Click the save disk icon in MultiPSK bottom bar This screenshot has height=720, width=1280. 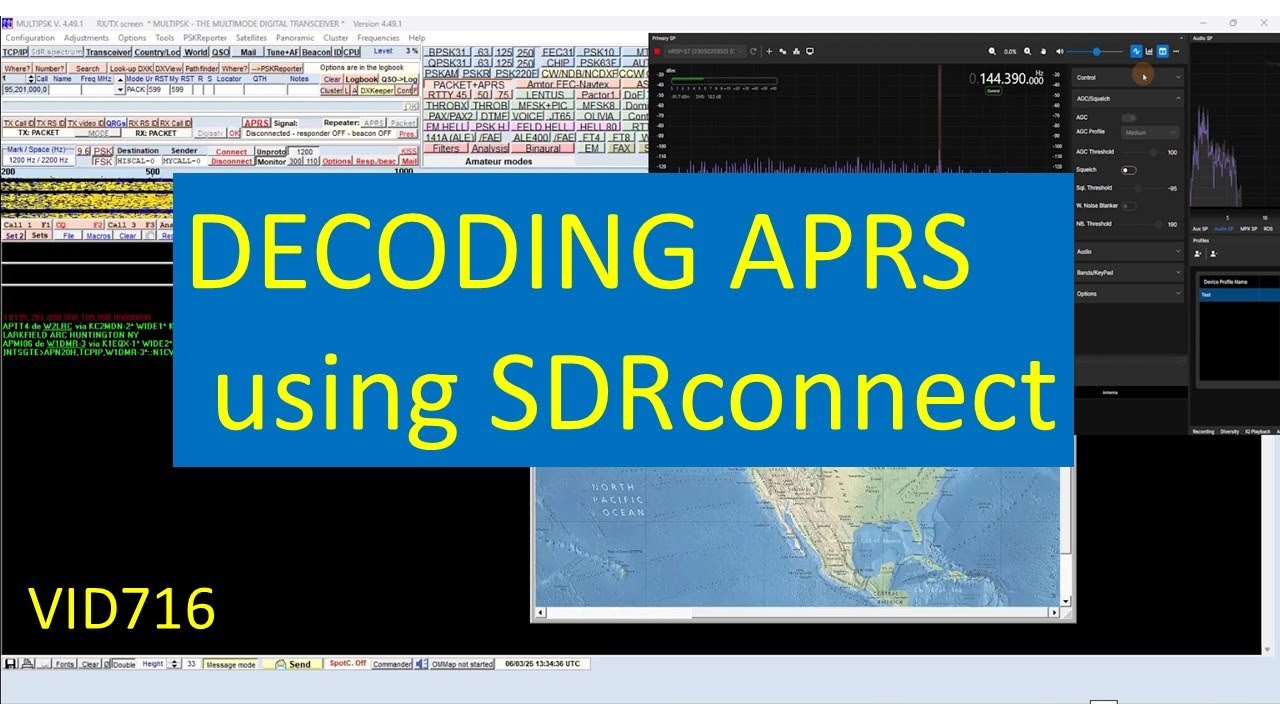pyautogui.click(x=10, y=663)
